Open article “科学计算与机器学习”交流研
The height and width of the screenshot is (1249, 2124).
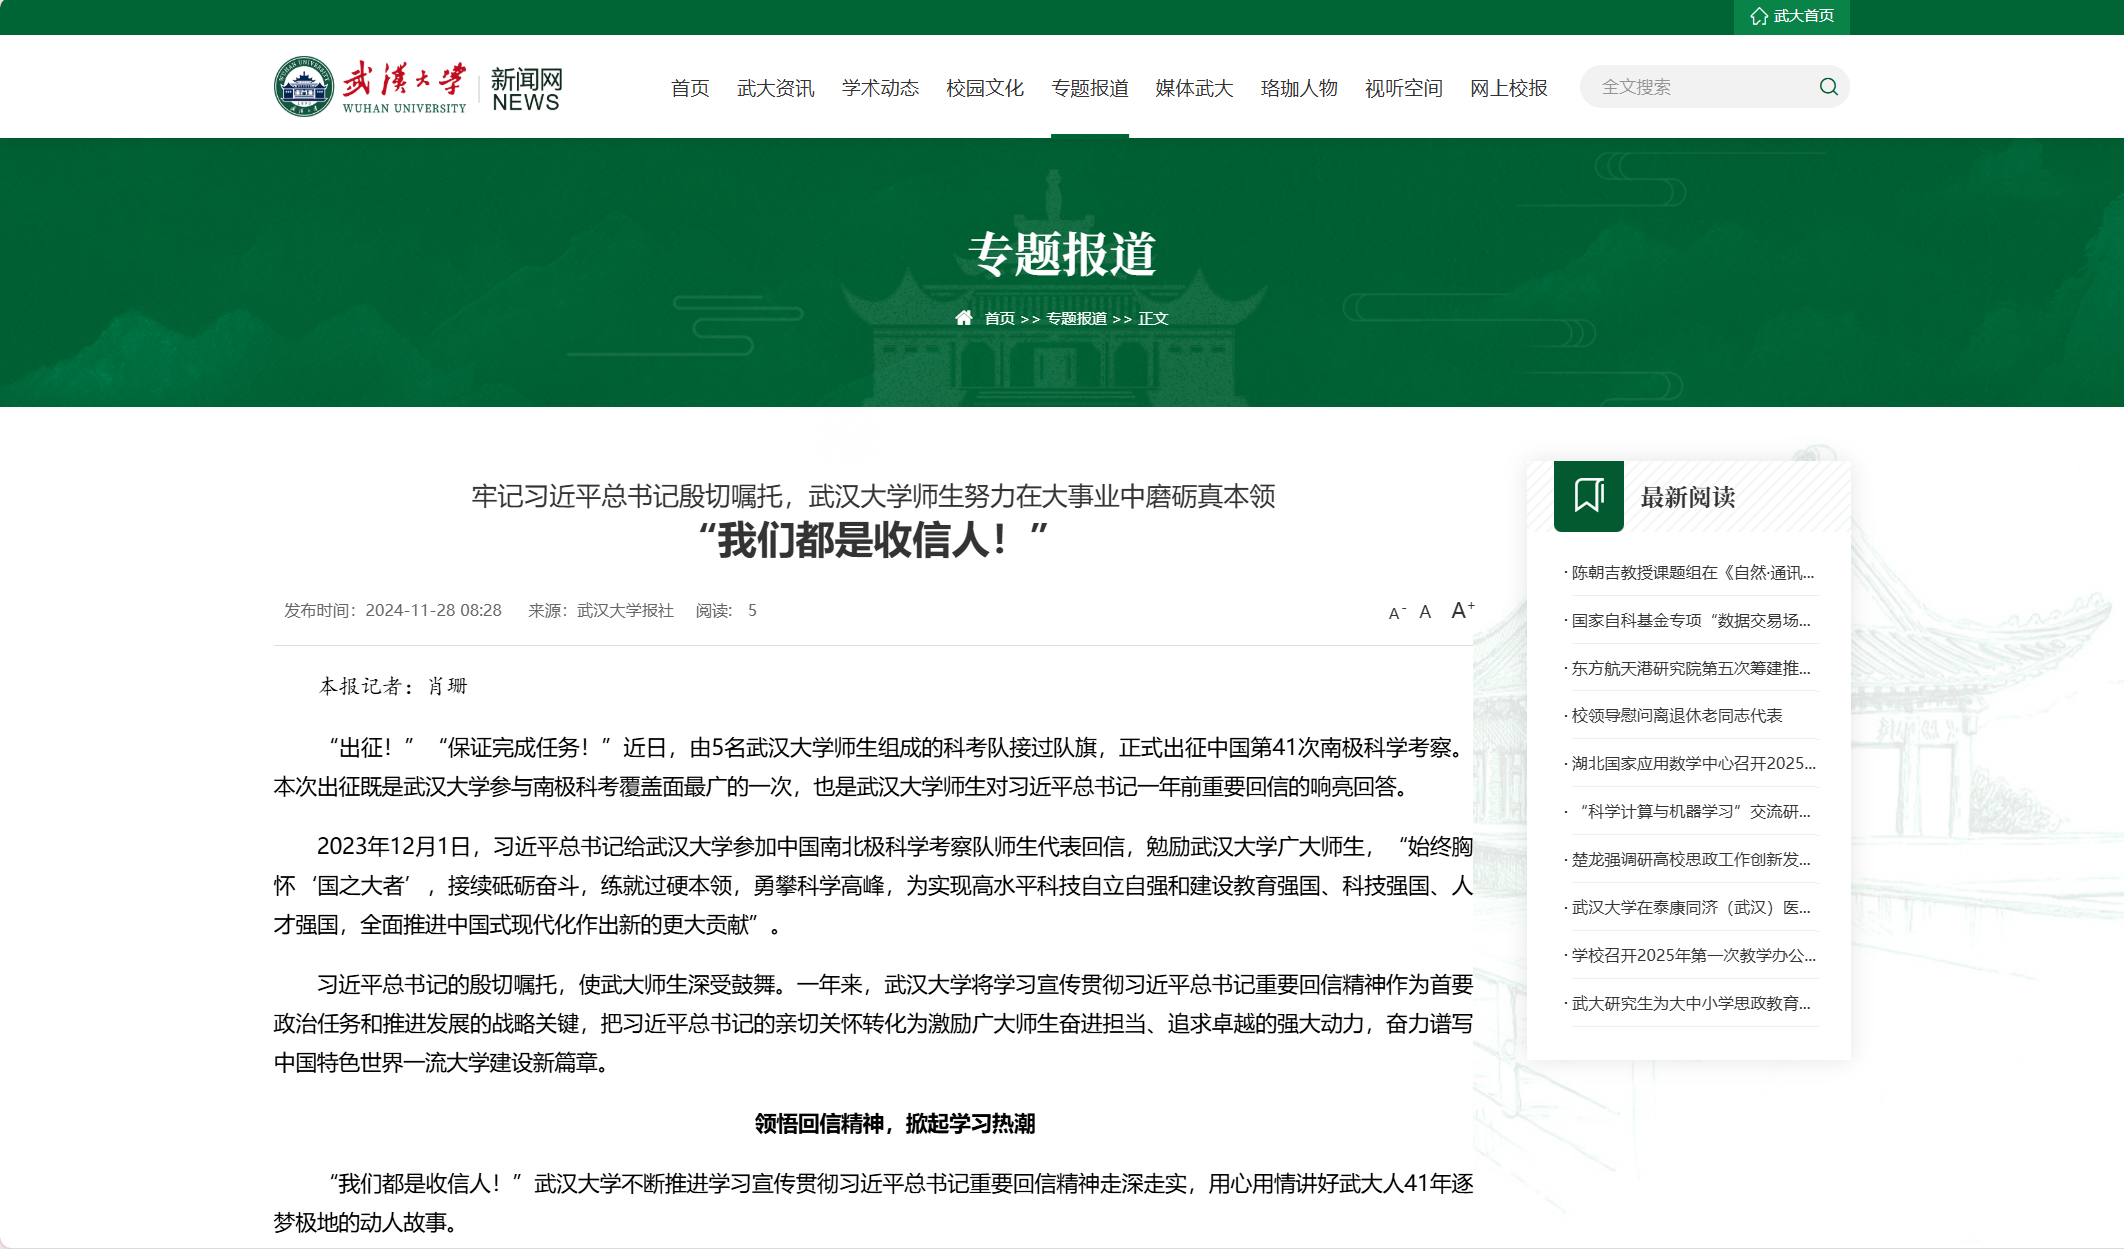point(1692,811)
